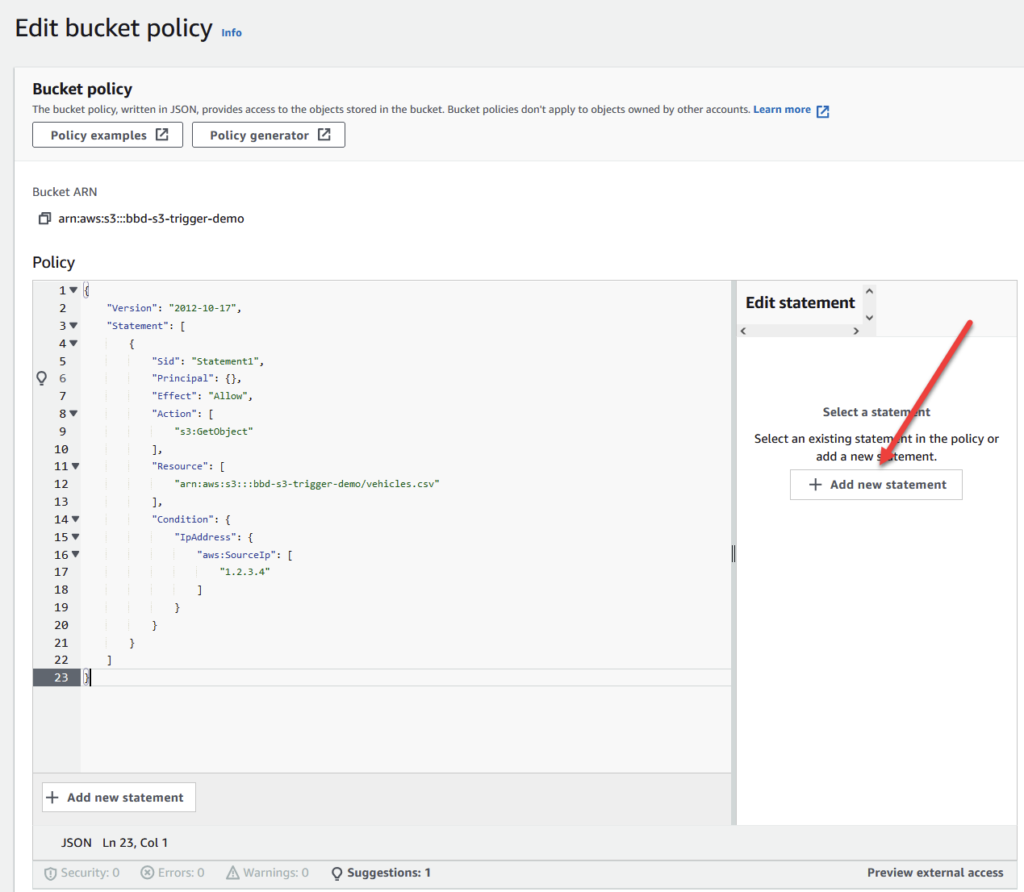This screenshot has width=1024, height=892.
Task: Collapse the Statement array at line 3
Action: click(73, 326)
